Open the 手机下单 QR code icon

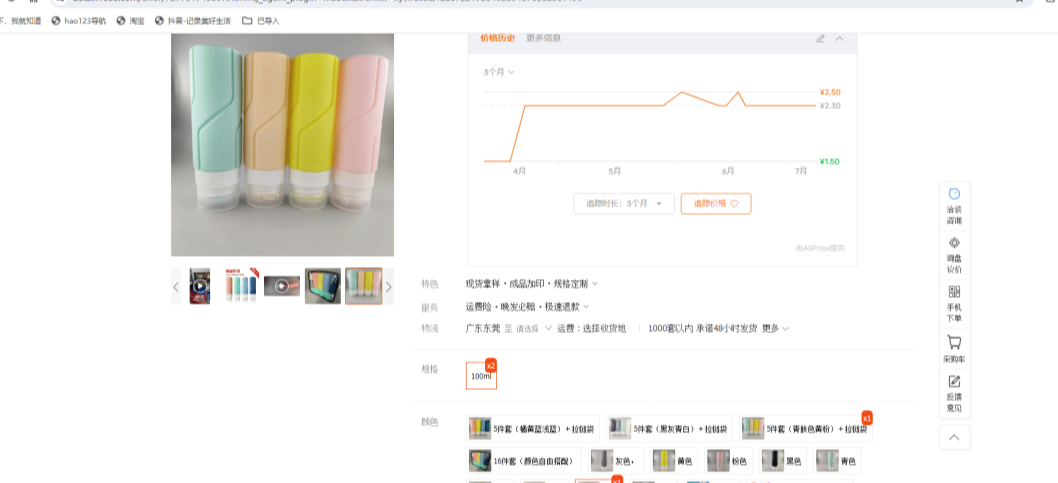pos(954,304)
